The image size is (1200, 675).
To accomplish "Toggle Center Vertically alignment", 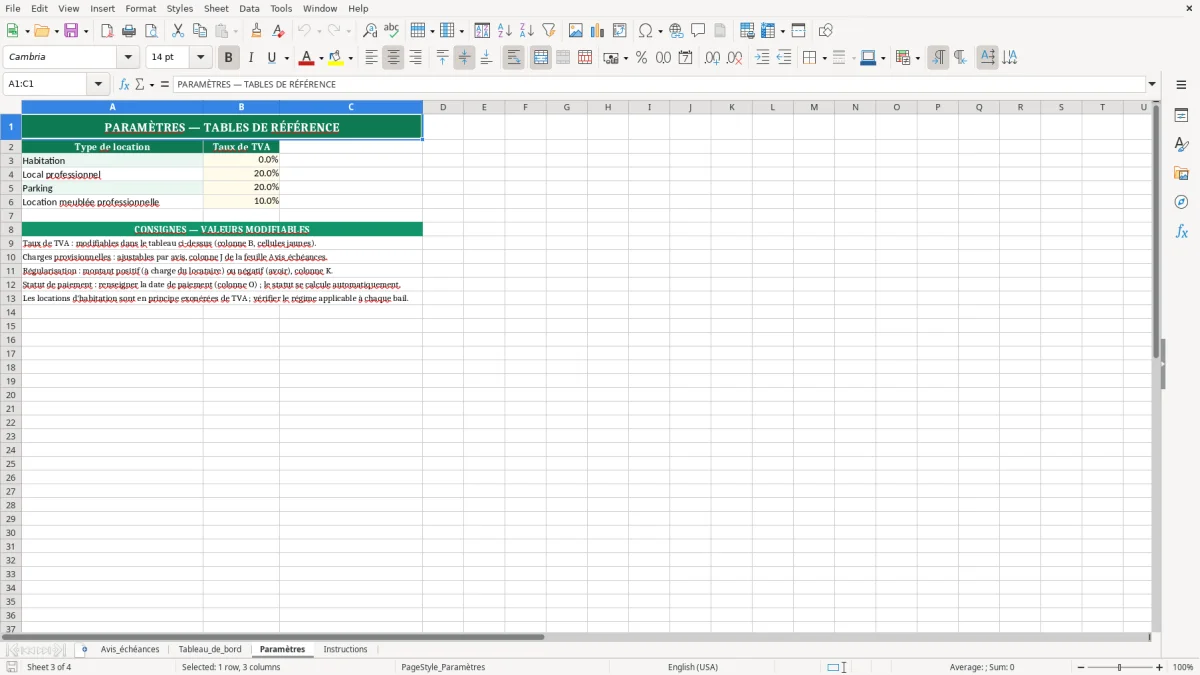I will coord(464,58).
